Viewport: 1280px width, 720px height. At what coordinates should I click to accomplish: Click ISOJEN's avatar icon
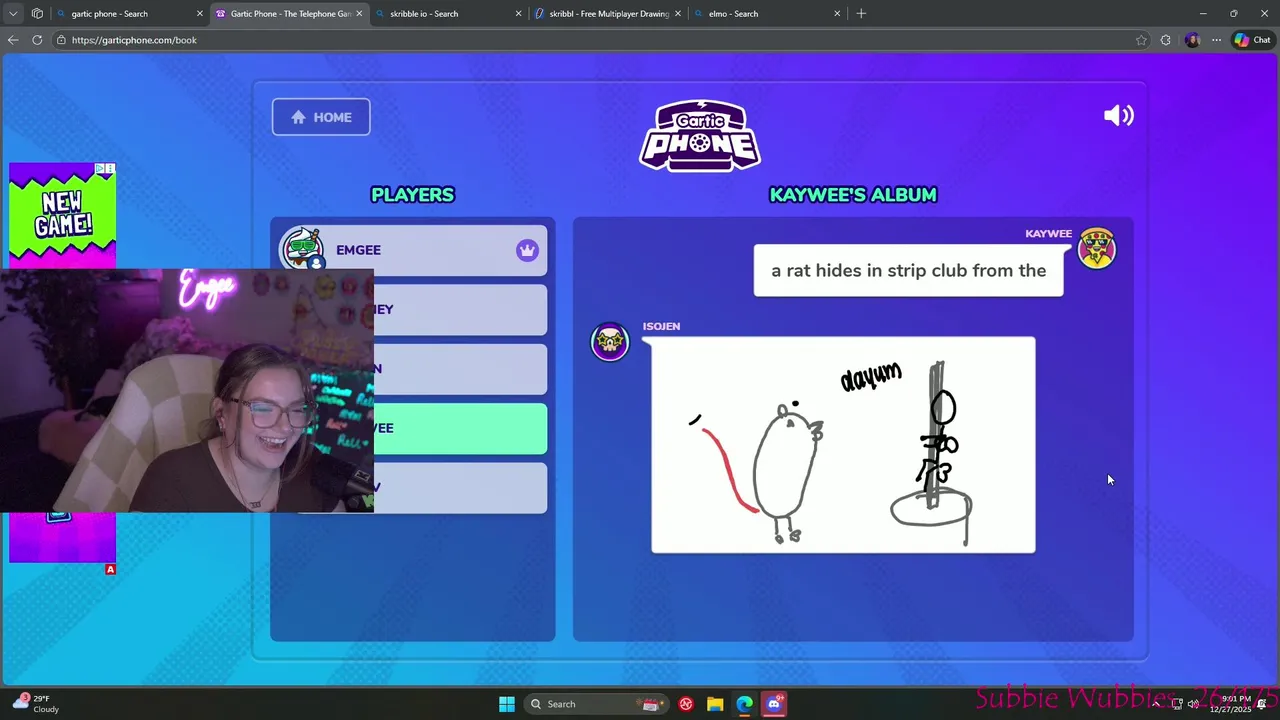click(x=610, y=342)
